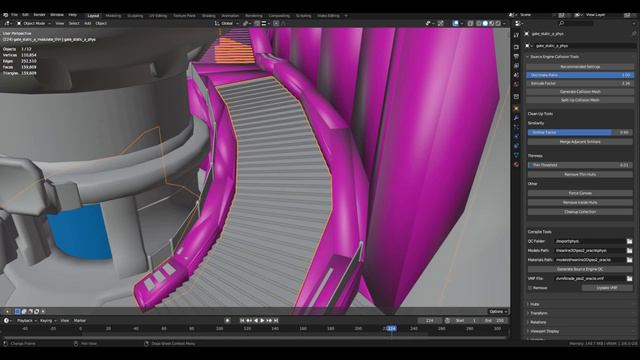Play the animation forward
Screen dimensions: 640x360
click(x=262, y=321)
